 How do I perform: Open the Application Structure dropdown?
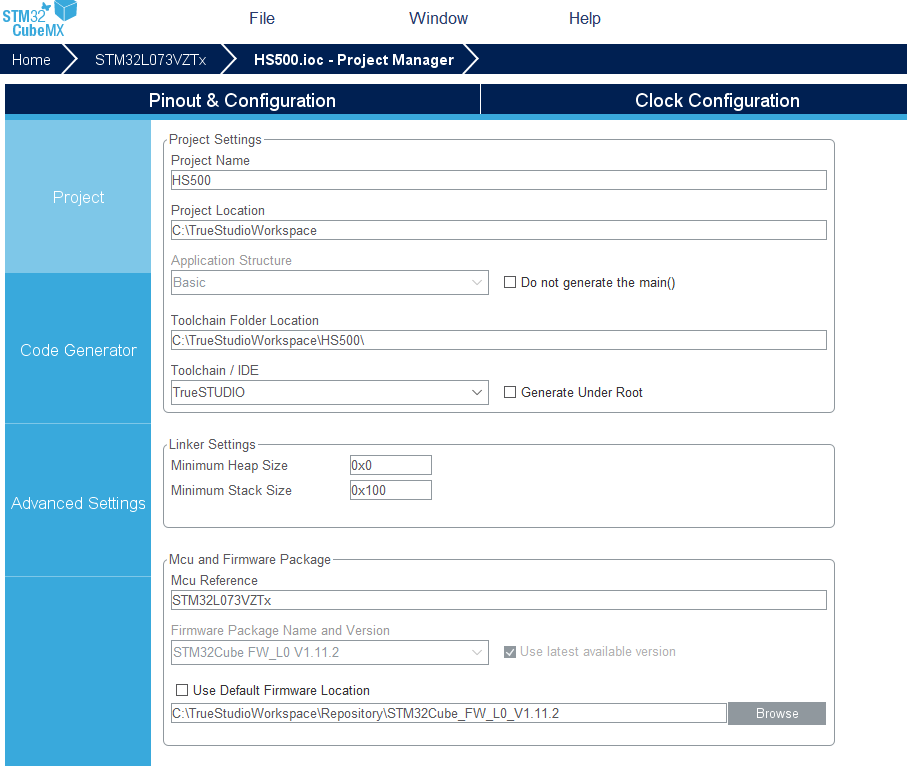pyautogui.click(x=330, y=282)
